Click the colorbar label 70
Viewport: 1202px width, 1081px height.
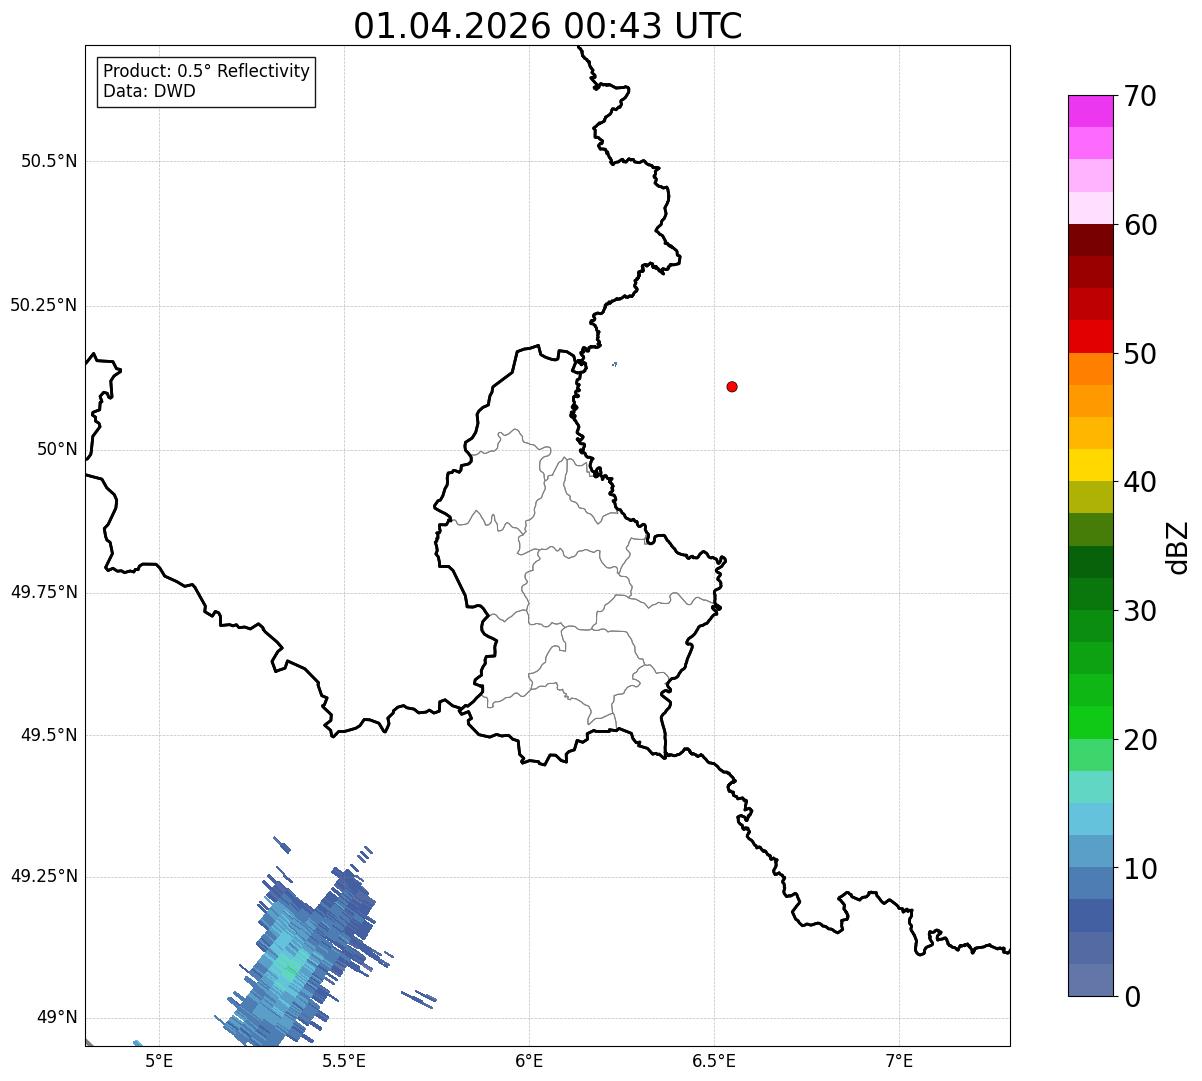click(x=1140, y=96)
